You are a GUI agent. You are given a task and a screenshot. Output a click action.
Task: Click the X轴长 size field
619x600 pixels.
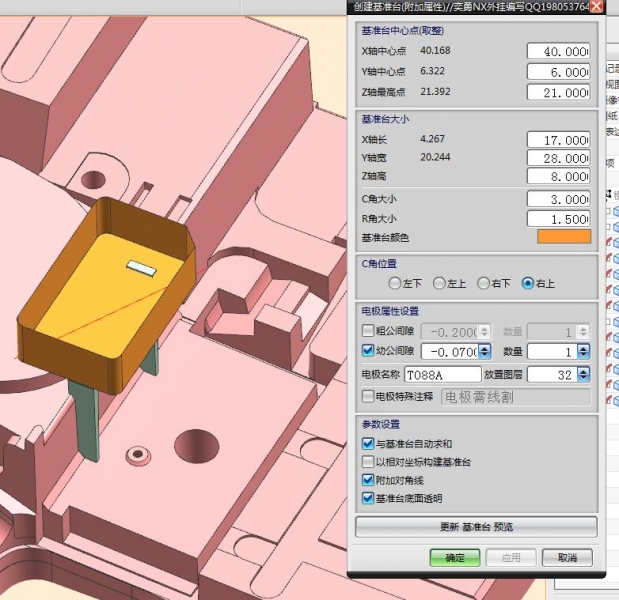point(559,140)
